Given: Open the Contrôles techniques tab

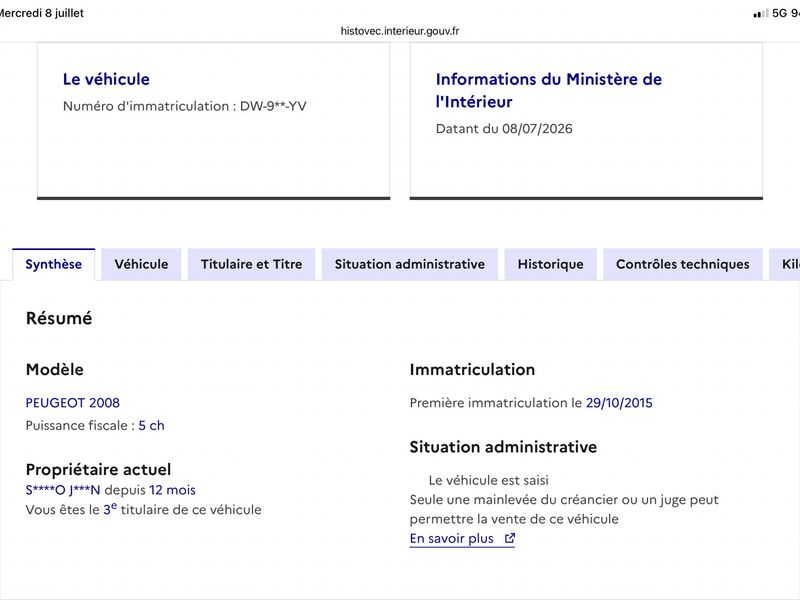Looking at the screenshot, I should (x=683, y=264).
